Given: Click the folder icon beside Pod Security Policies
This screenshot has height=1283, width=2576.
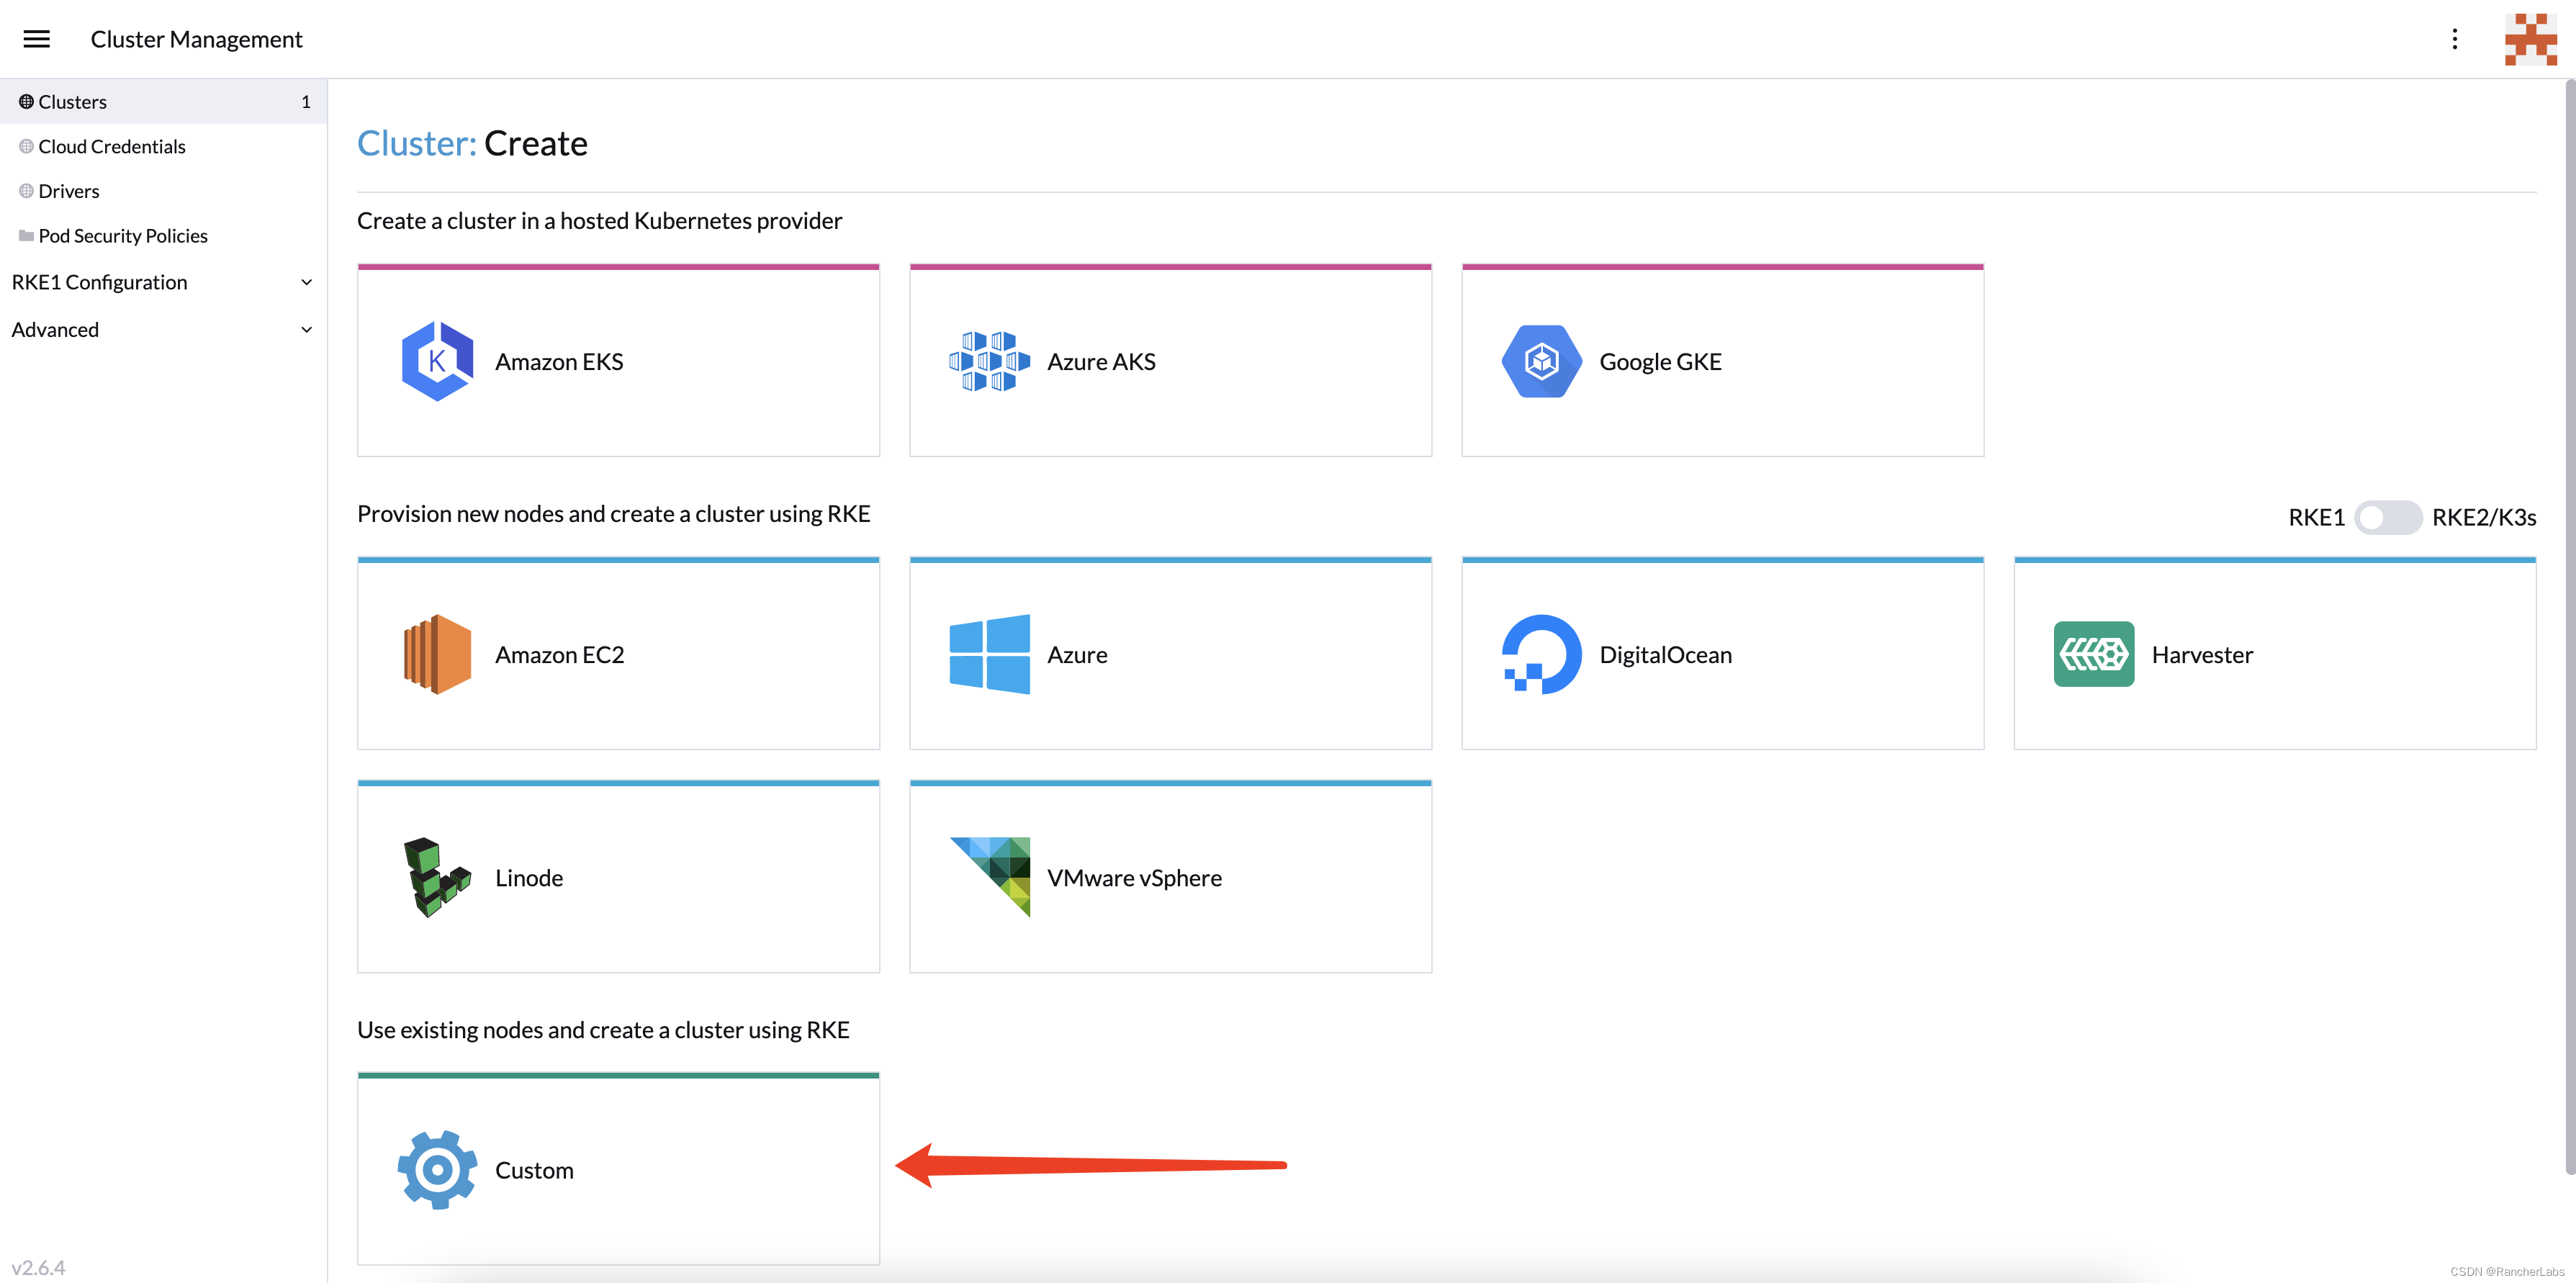Looking at the screenshot, I should 26,236.
